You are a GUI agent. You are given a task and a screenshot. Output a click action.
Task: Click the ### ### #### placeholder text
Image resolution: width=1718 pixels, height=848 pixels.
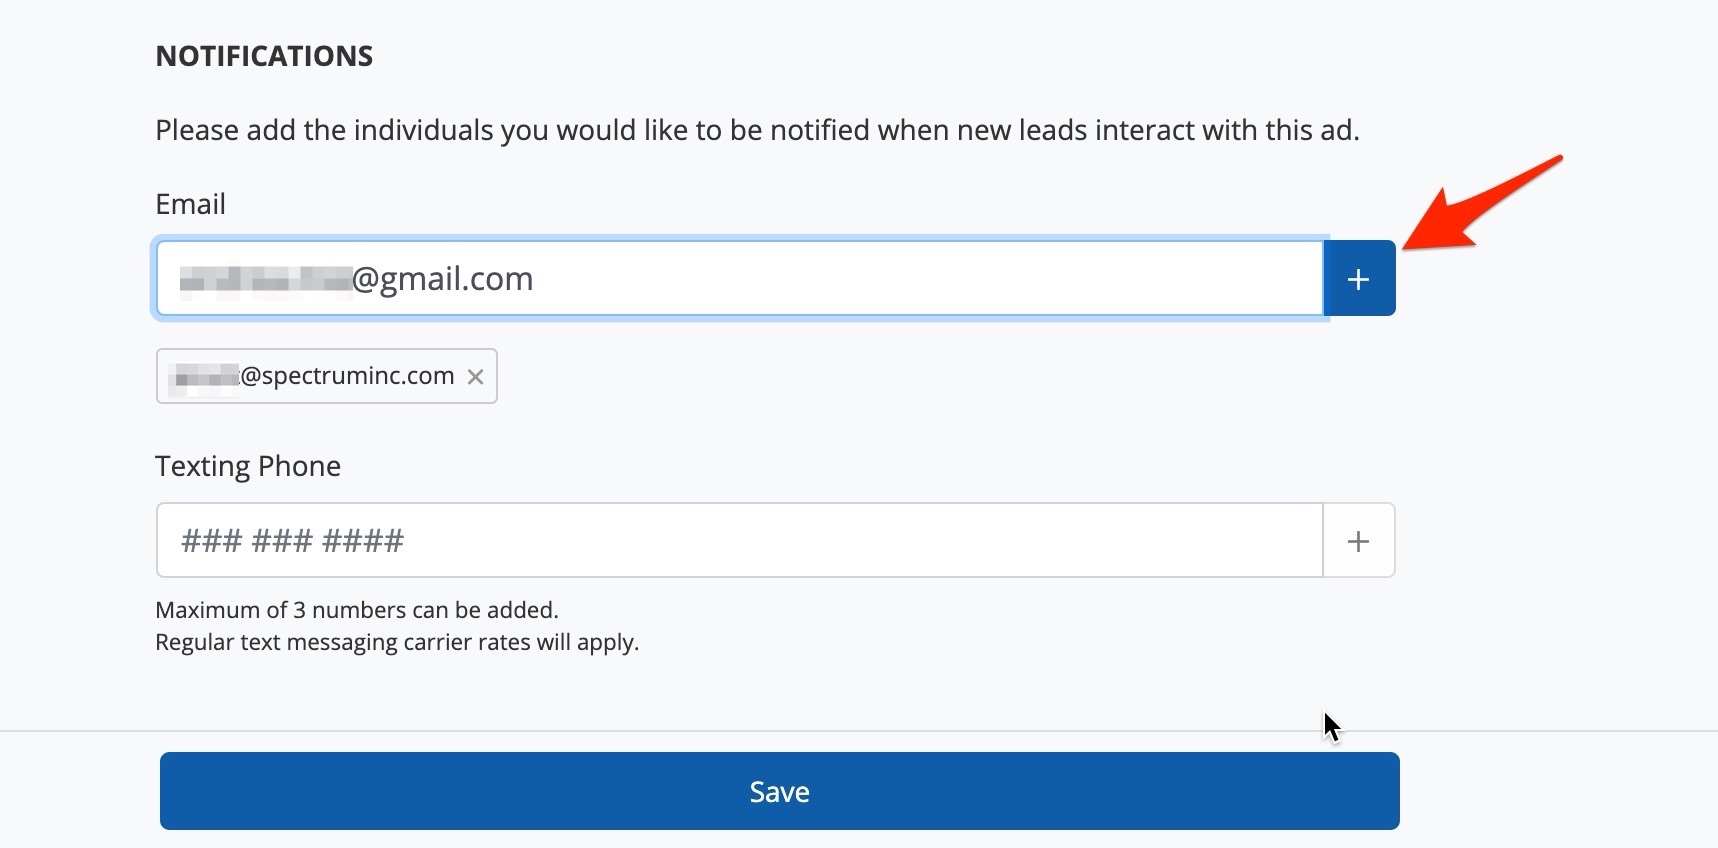[x=292, y=541]
